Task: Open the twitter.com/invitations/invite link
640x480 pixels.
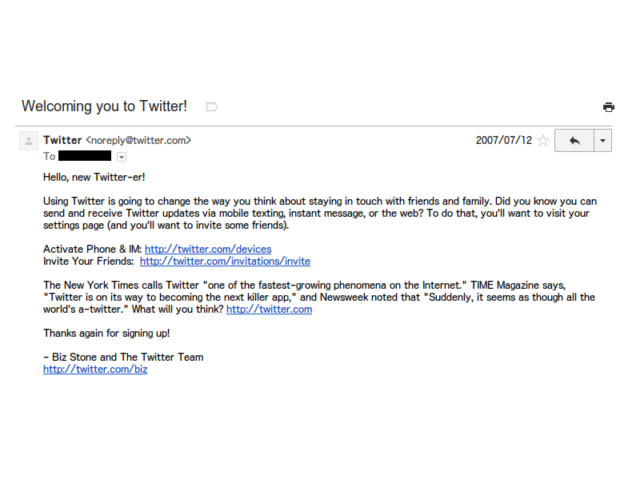Action: (x=225, y=261)
